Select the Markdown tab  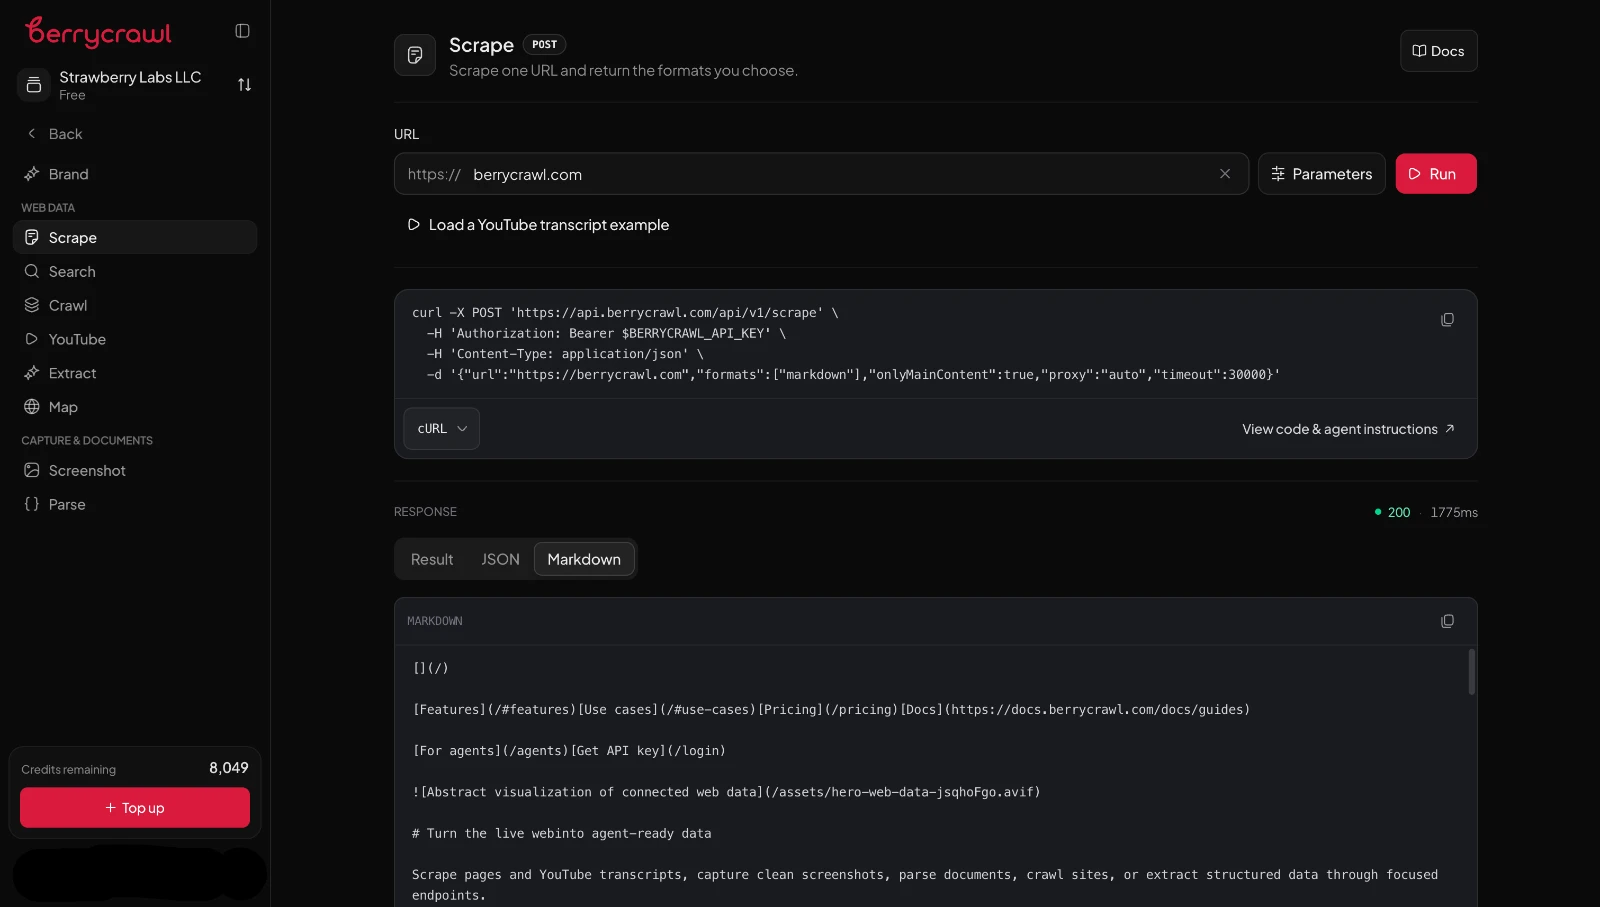point(584,560)
